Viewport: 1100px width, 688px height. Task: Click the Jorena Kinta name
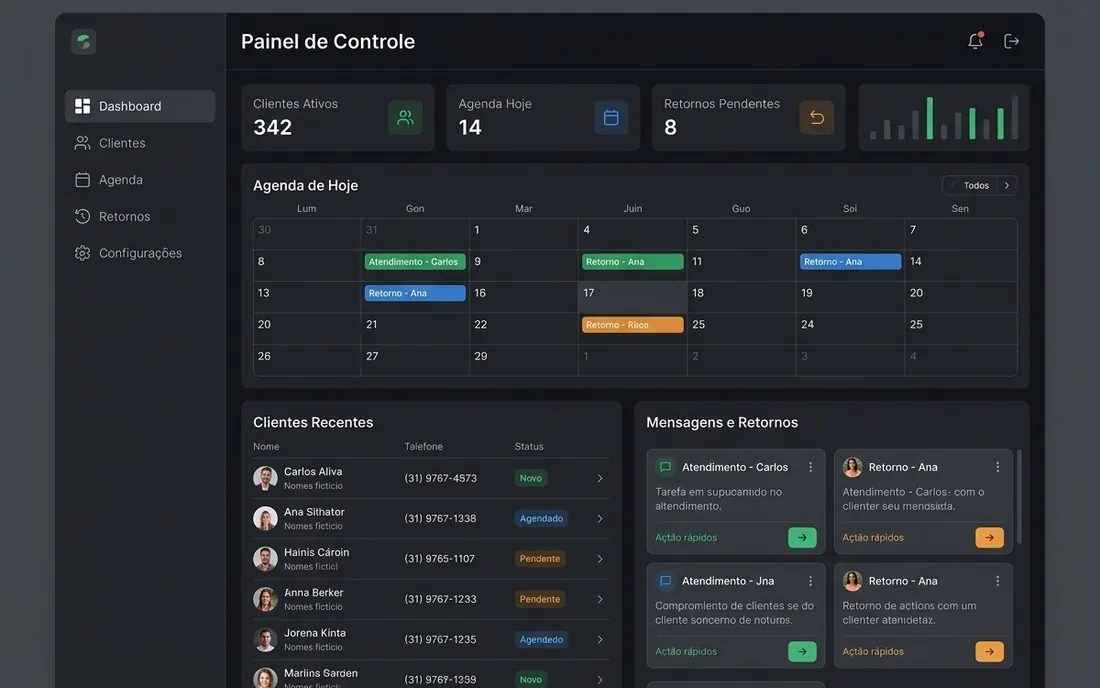(315, 633)
